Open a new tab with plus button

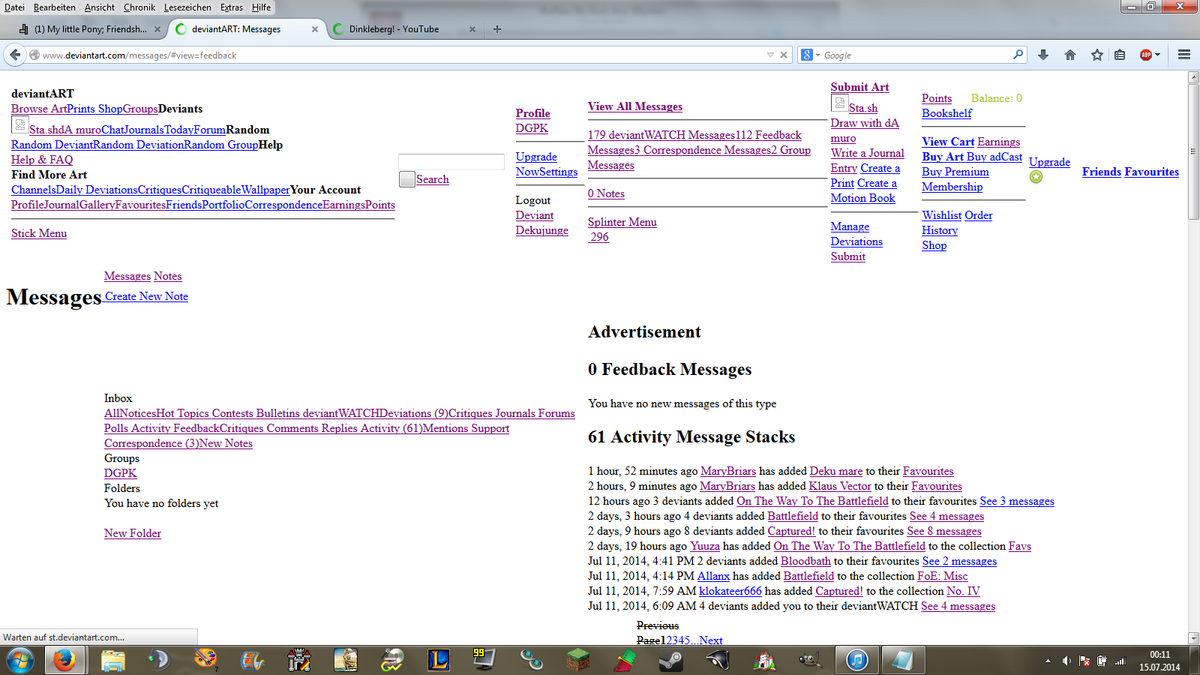click(497, 29)
